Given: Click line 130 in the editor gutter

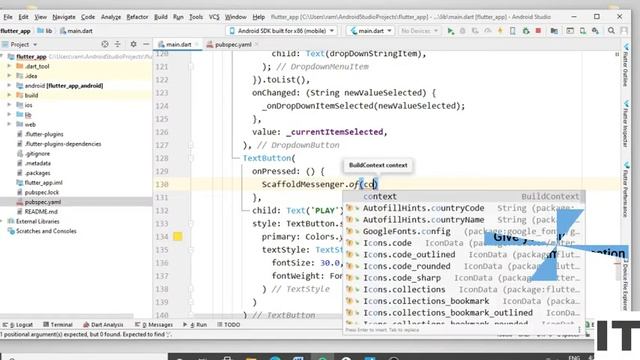Looking at the screenshot, I should click(x=162, y=184).
